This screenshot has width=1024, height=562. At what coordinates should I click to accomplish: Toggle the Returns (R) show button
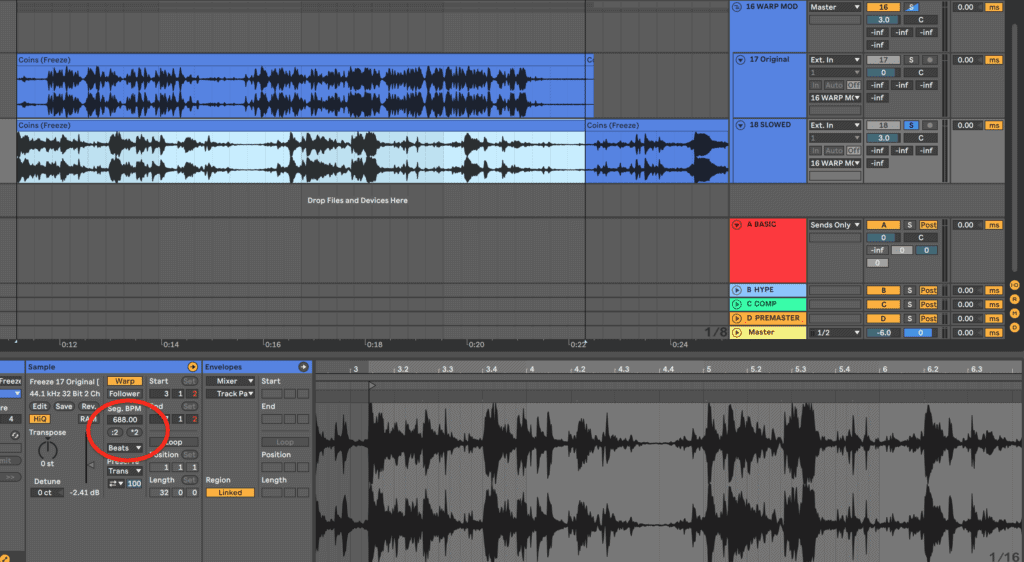point(1014,299)
